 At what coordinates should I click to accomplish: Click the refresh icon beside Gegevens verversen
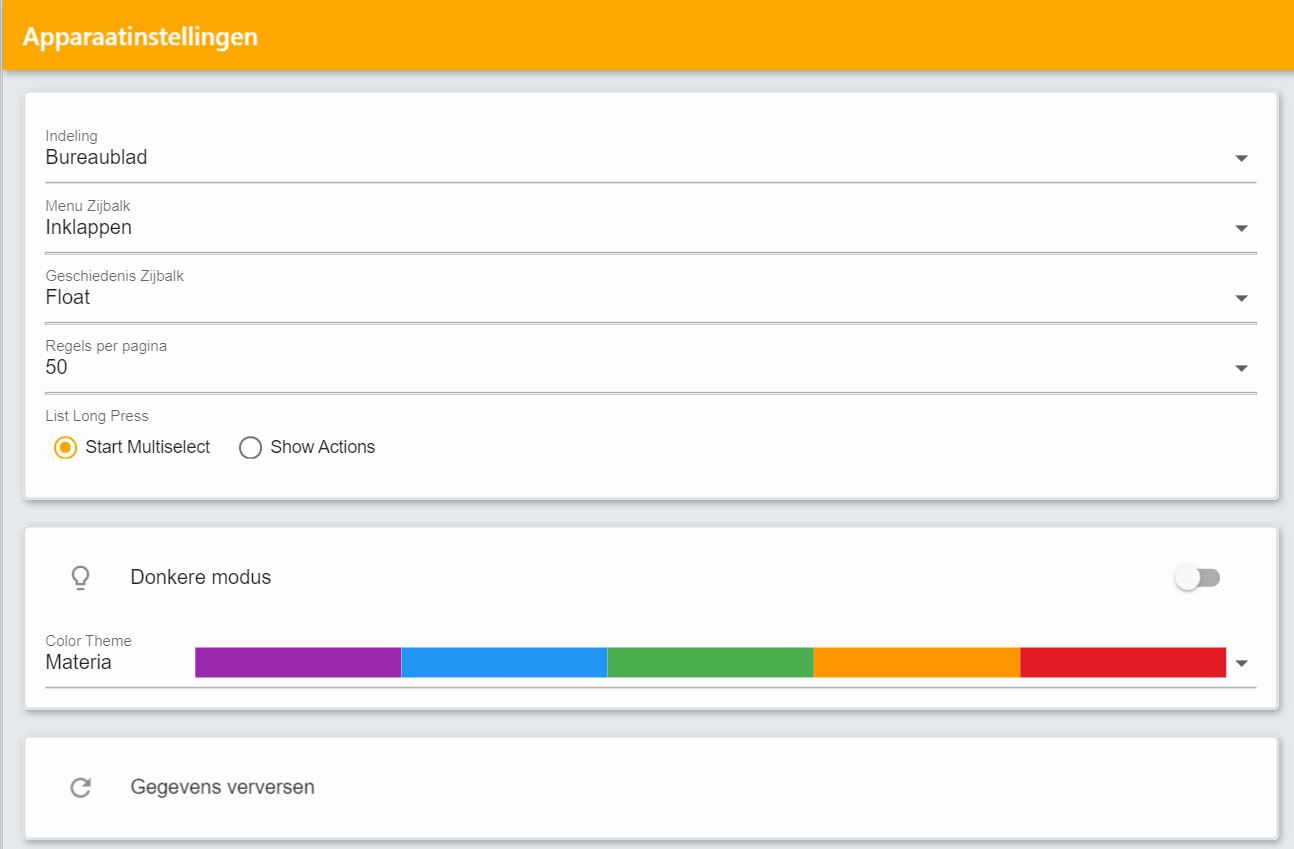pyautogui.click(x=80, y=786)
